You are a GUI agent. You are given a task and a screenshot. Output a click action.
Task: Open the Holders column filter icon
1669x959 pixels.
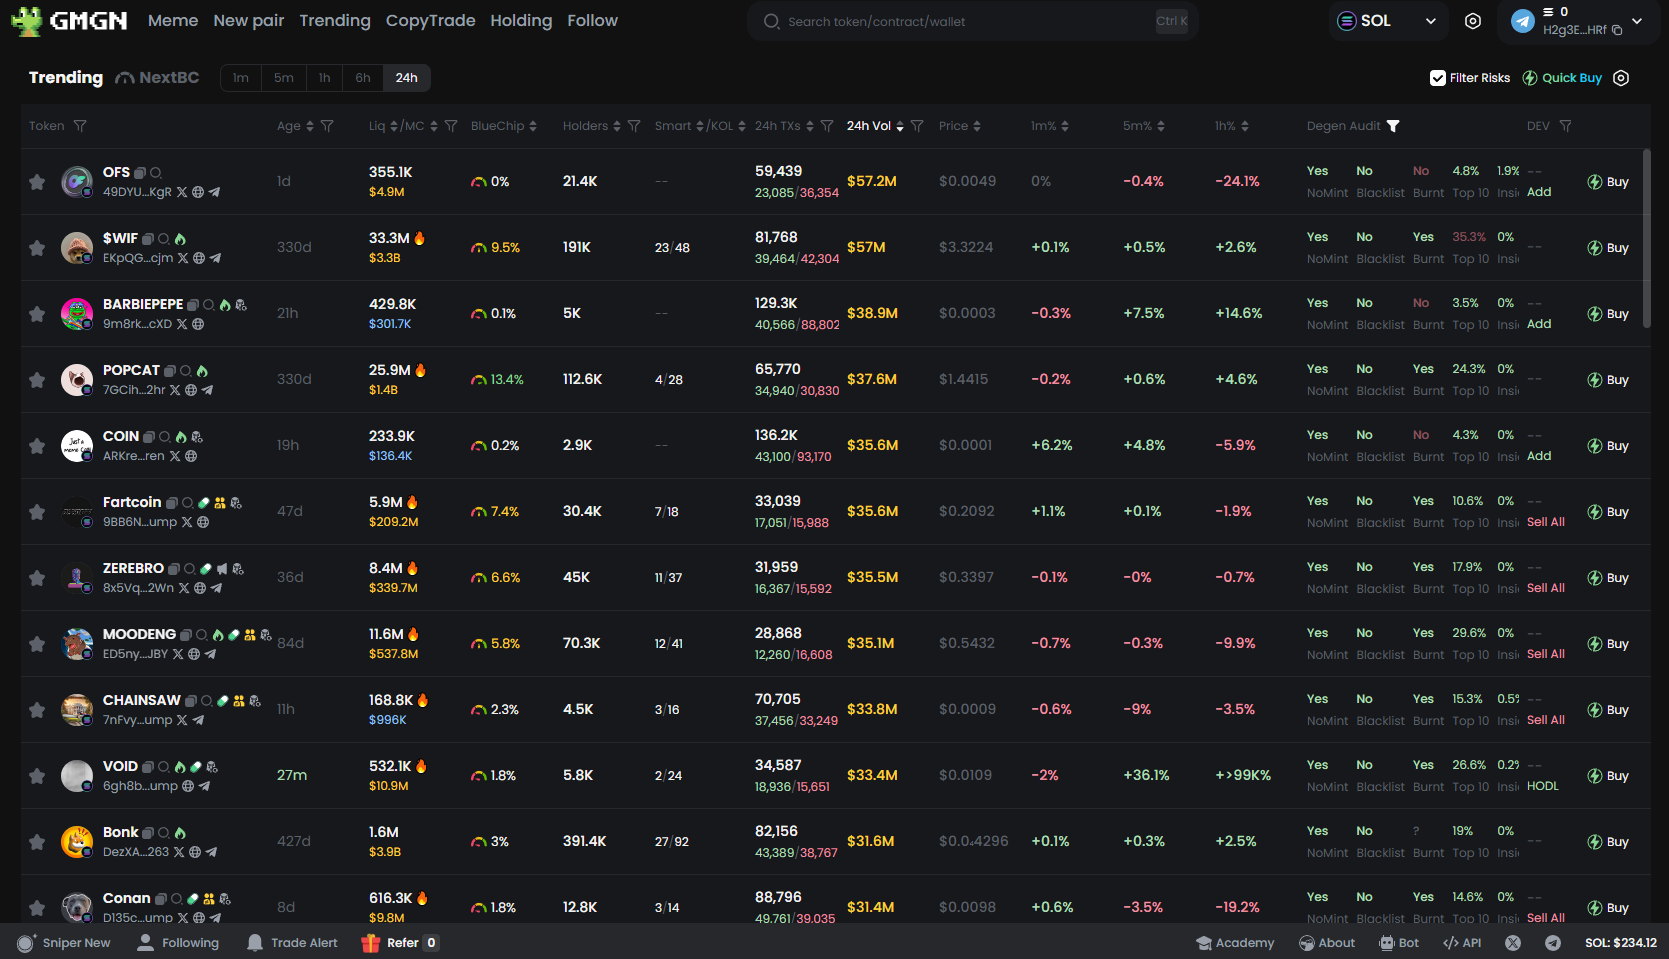tap(634, 126)
